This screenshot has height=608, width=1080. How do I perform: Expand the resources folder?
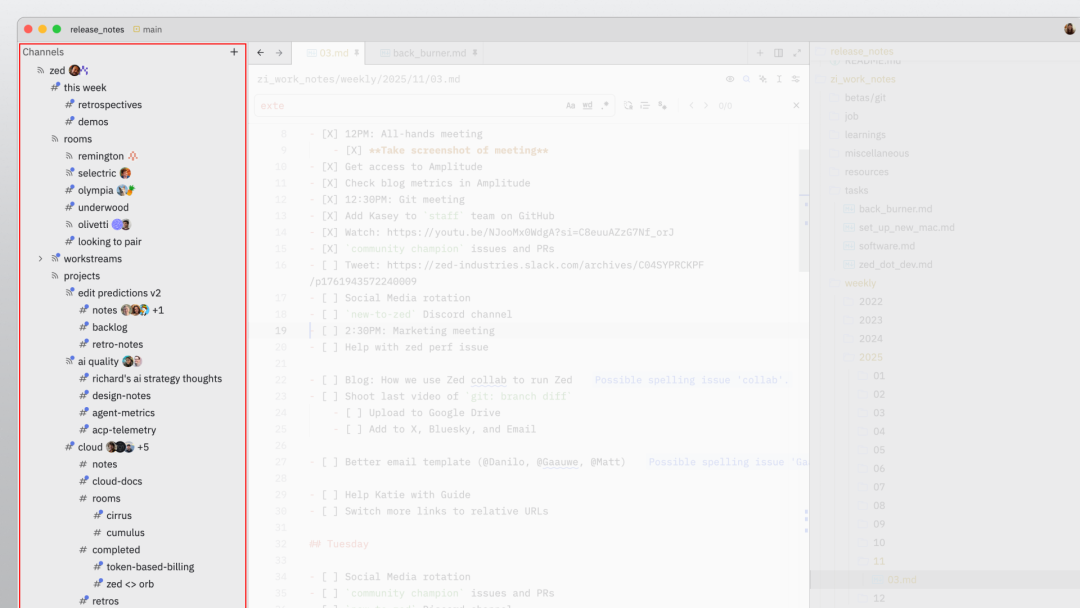[866, 172]
